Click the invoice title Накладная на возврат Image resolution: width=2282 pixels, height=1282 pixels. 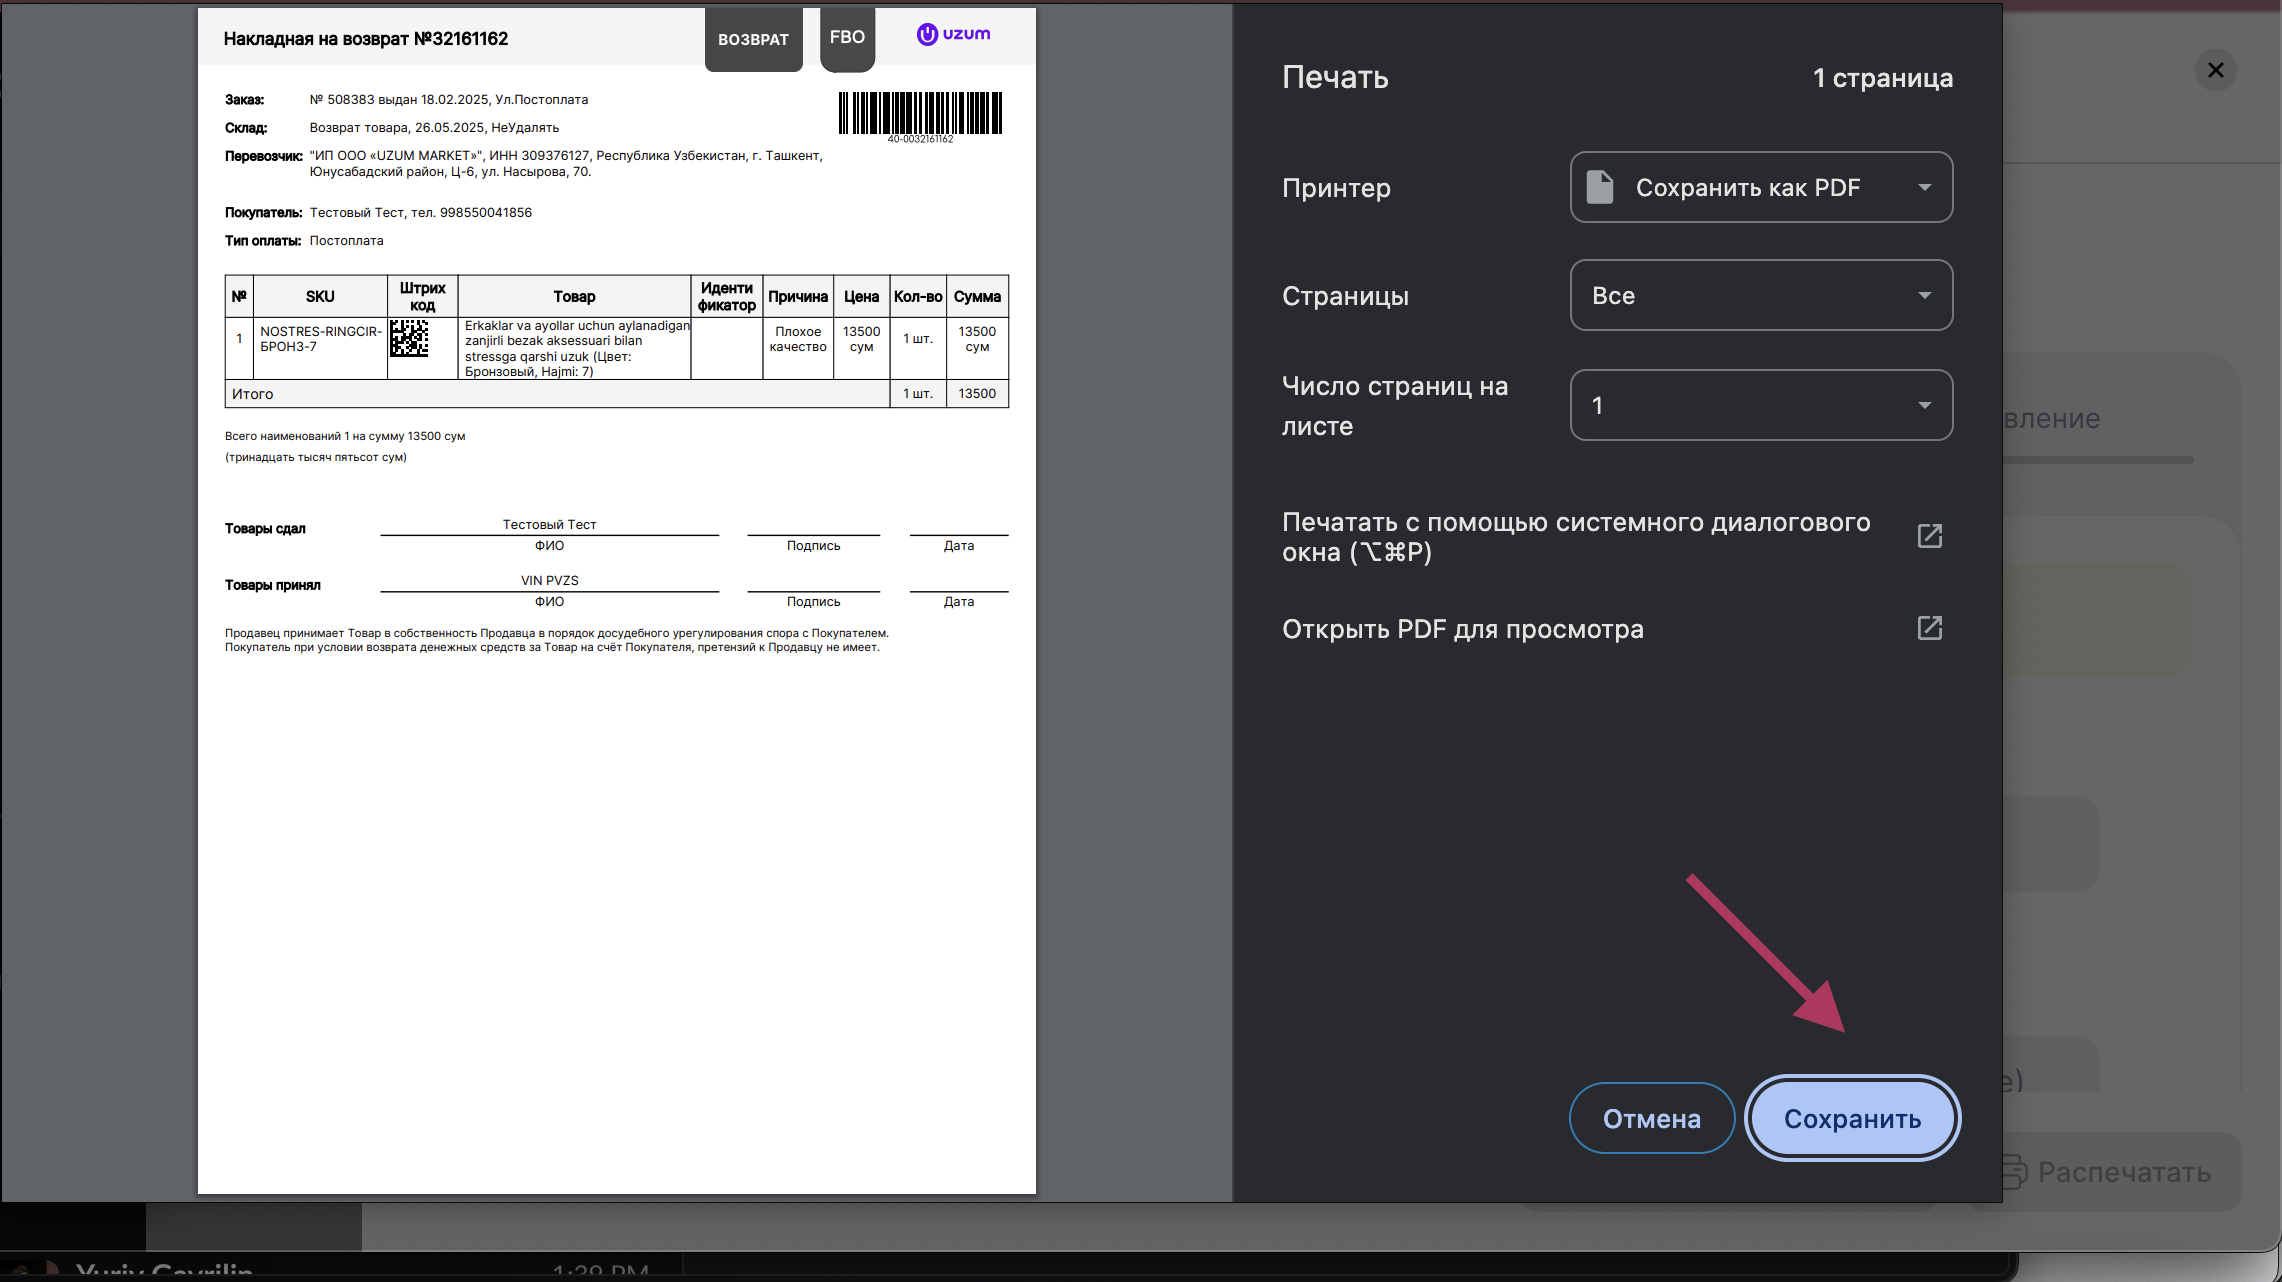tap(365, 39)
